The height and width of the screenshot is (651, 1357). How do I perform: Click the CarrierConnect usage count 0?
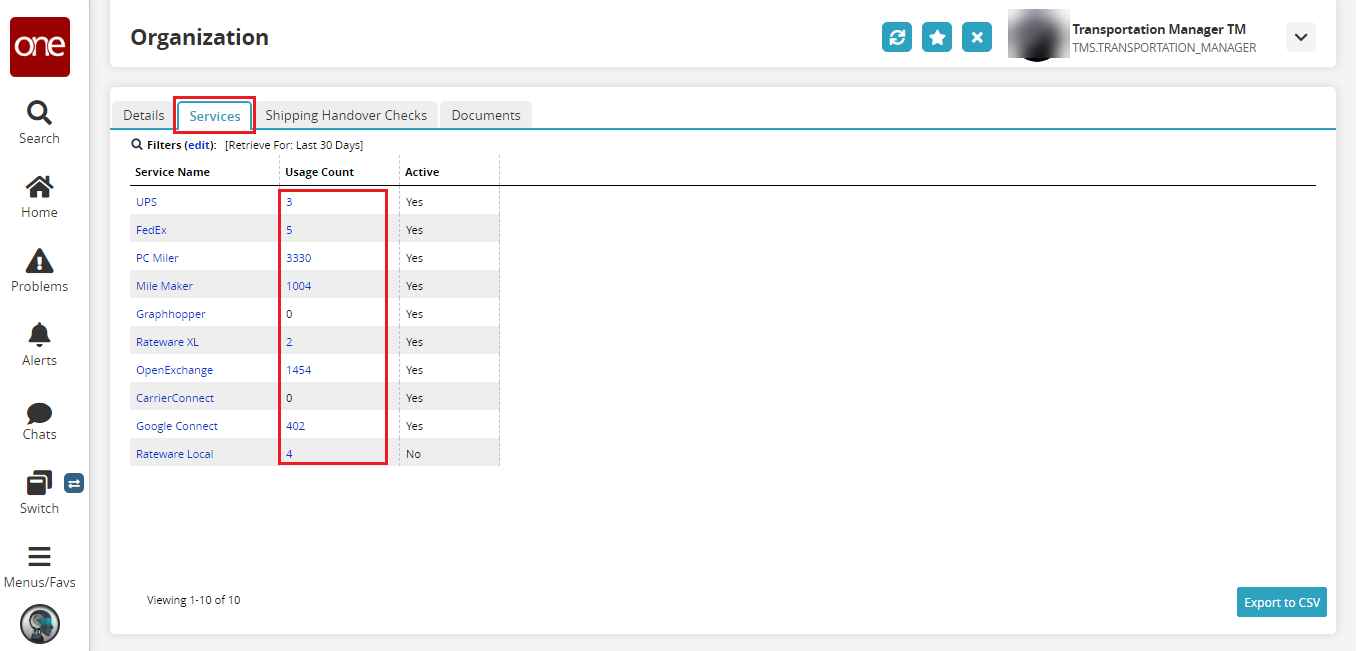point(289,398)
